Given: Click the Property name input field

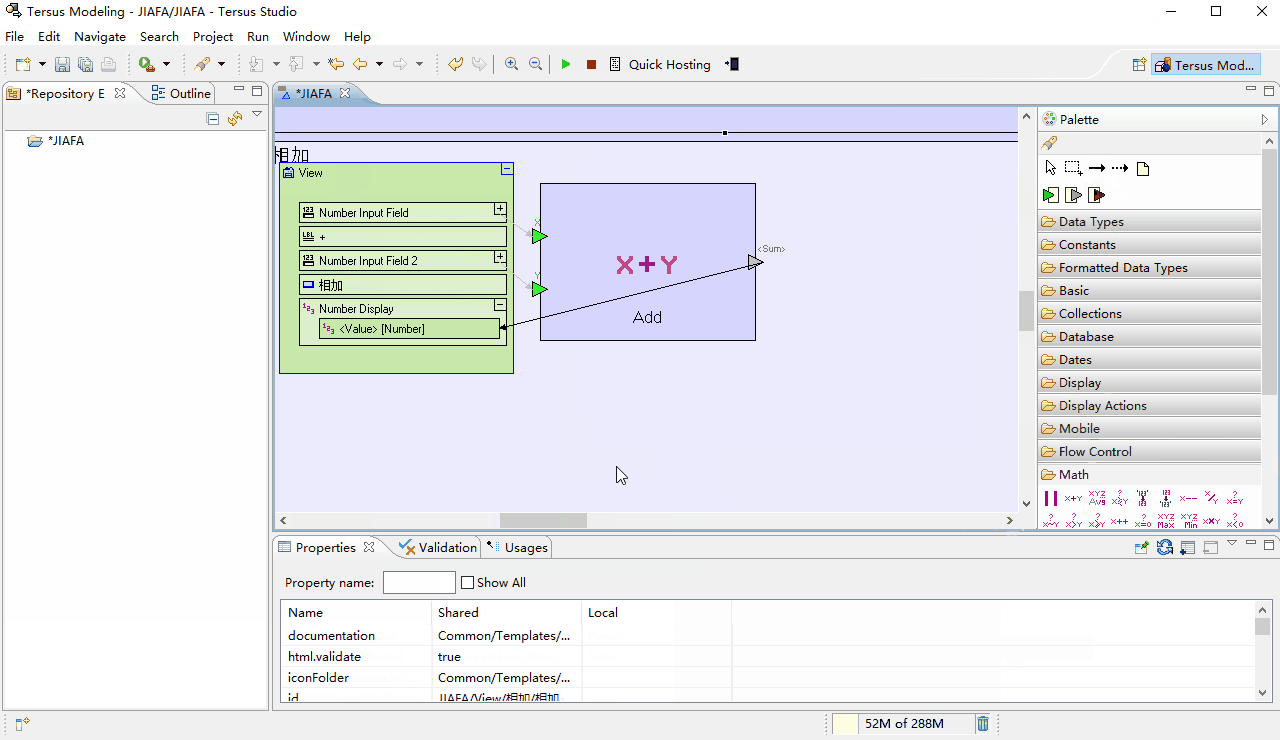Looking at the screenshot, I should 419,582.
